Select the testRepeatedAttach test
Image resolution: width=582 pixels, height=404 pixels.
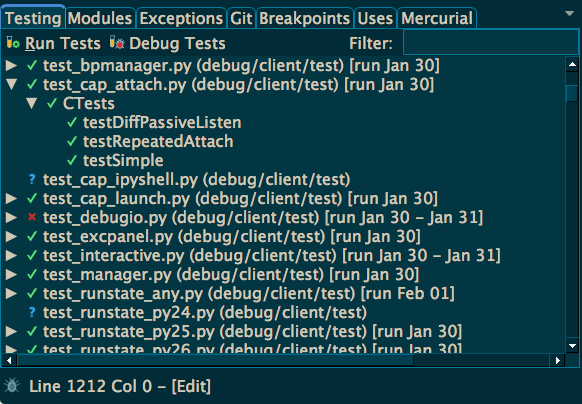coord(158,141)
